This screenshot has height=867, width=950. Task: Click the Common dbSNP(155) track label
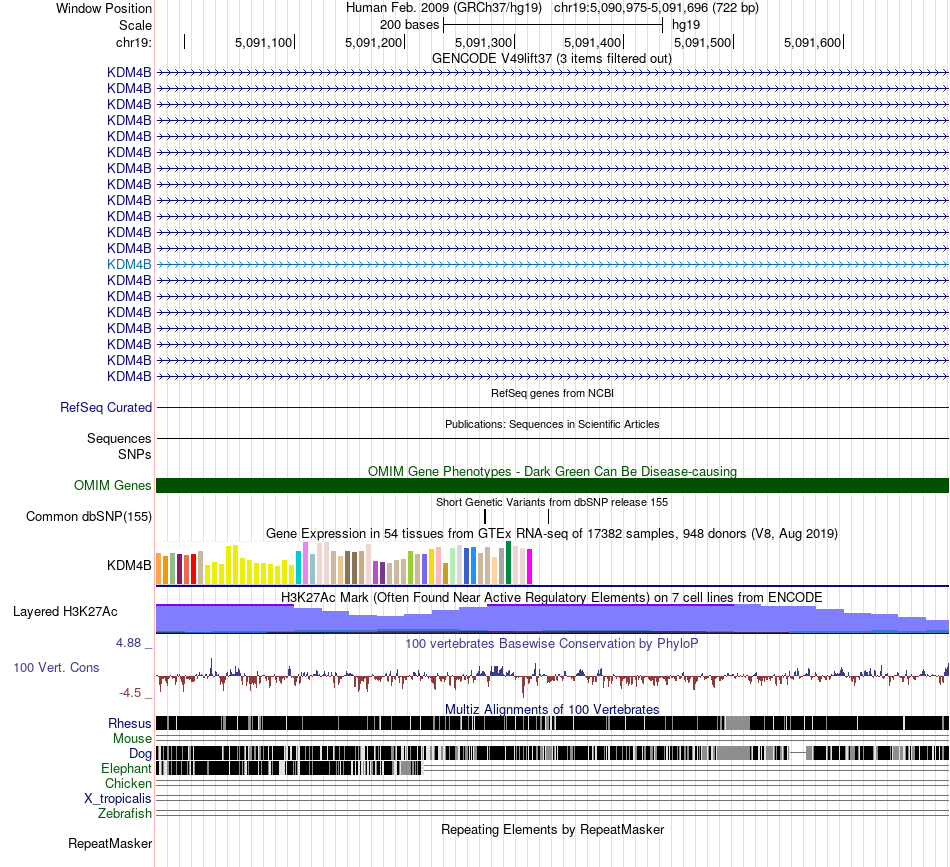point(88,516)
